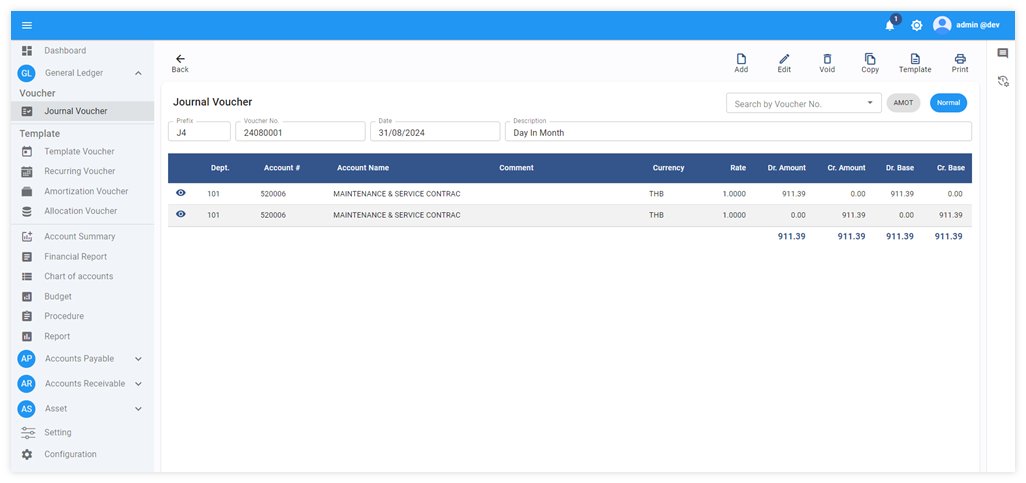Image resolution: width=1026 pixels, height=483 pixels.
Task: Click the hamburger menu icon
Action: pyautogui.click(x=27, y=25)
